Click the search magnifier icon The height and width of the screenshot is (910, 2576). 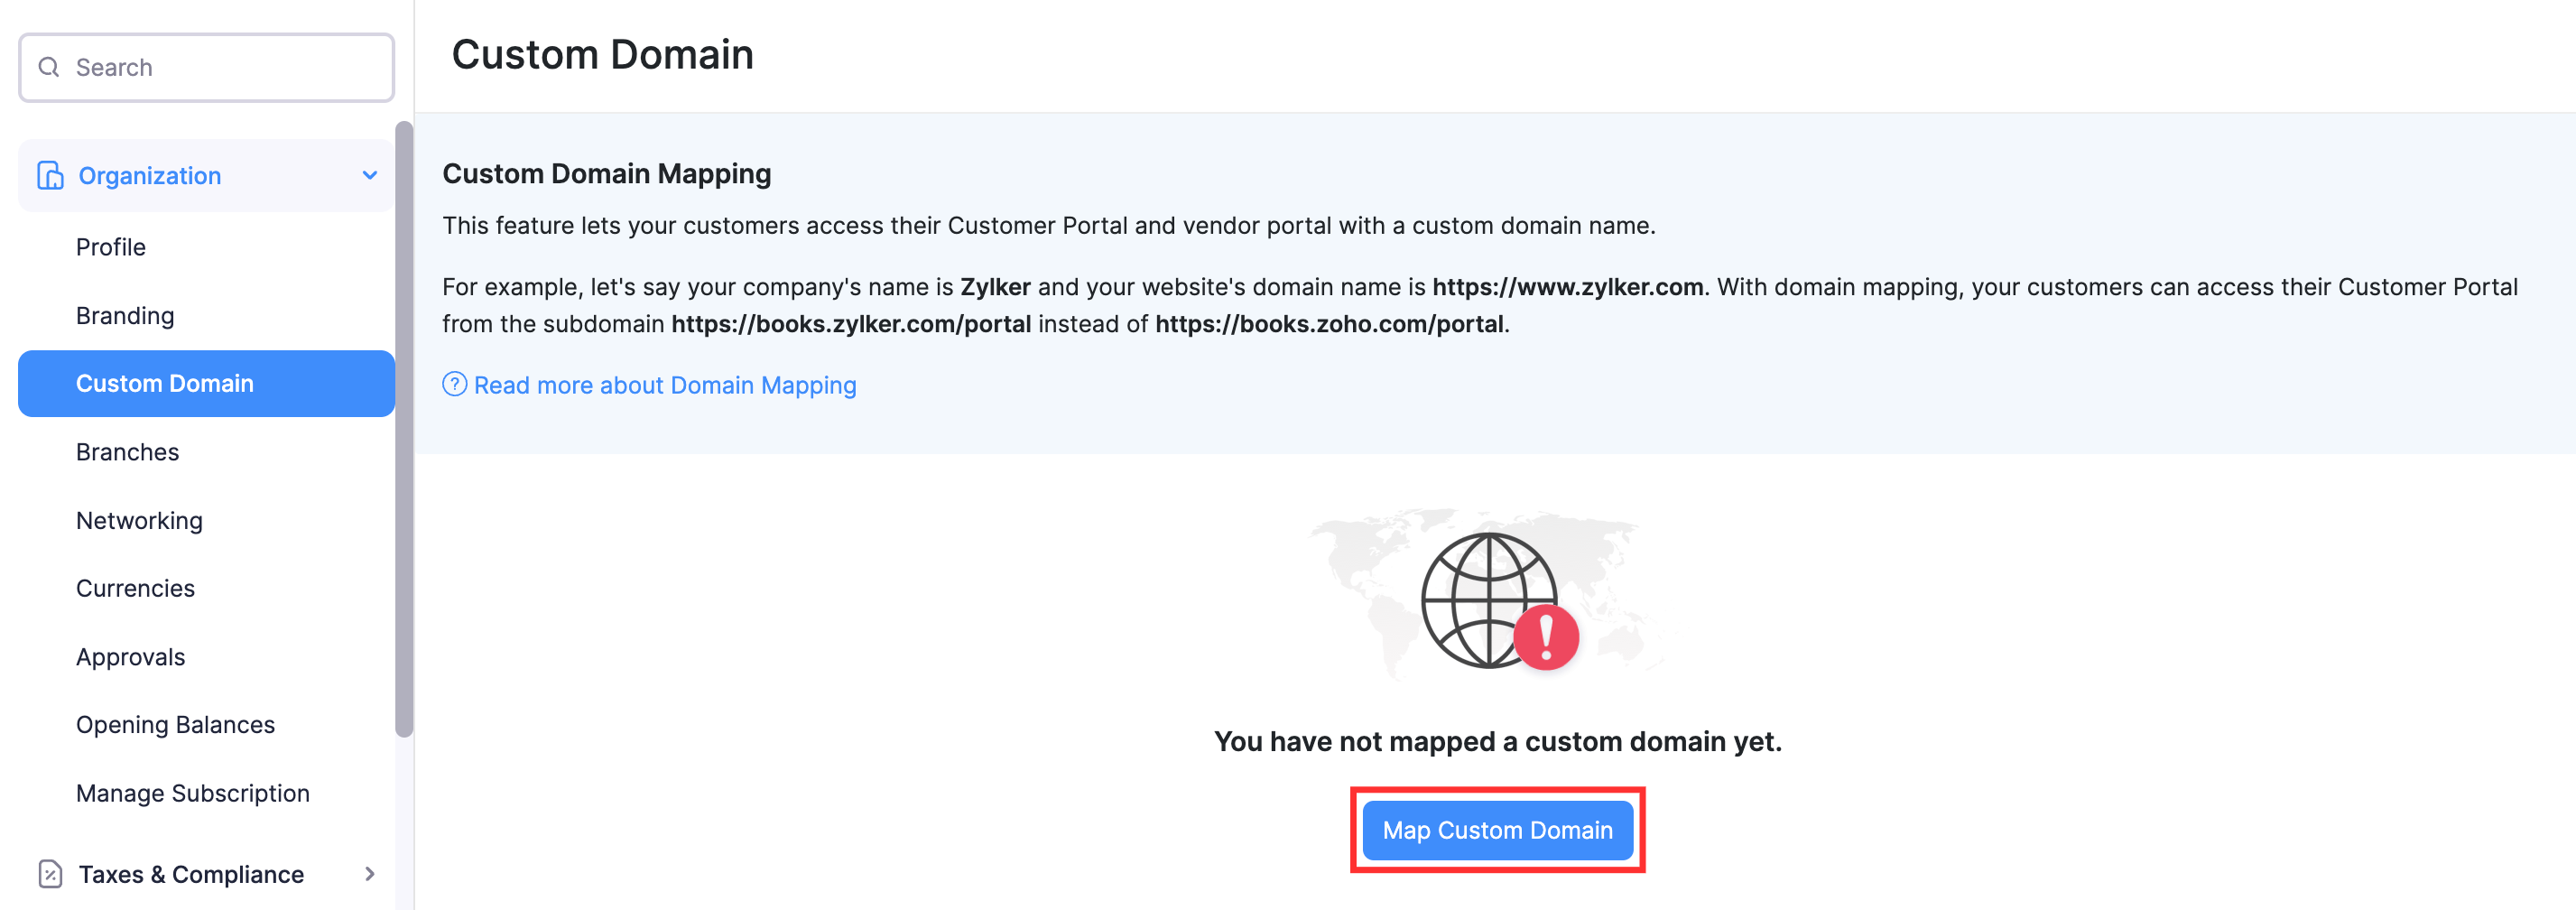pos(48,67)
